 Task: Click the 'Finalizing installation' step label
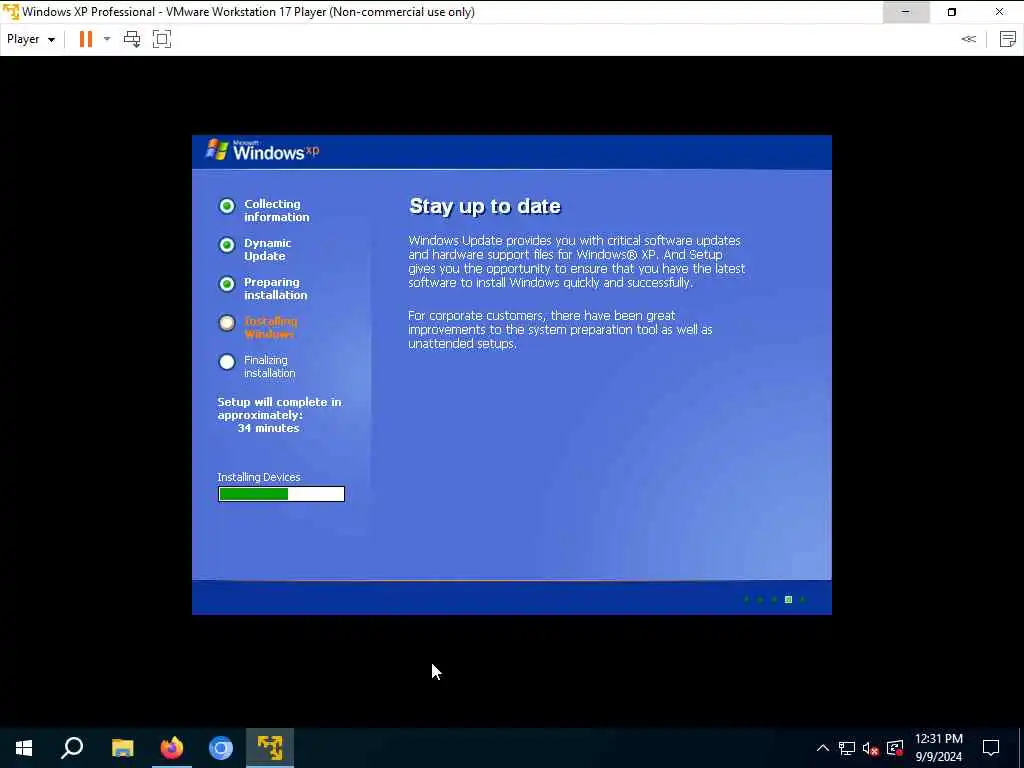coord(270,366)
